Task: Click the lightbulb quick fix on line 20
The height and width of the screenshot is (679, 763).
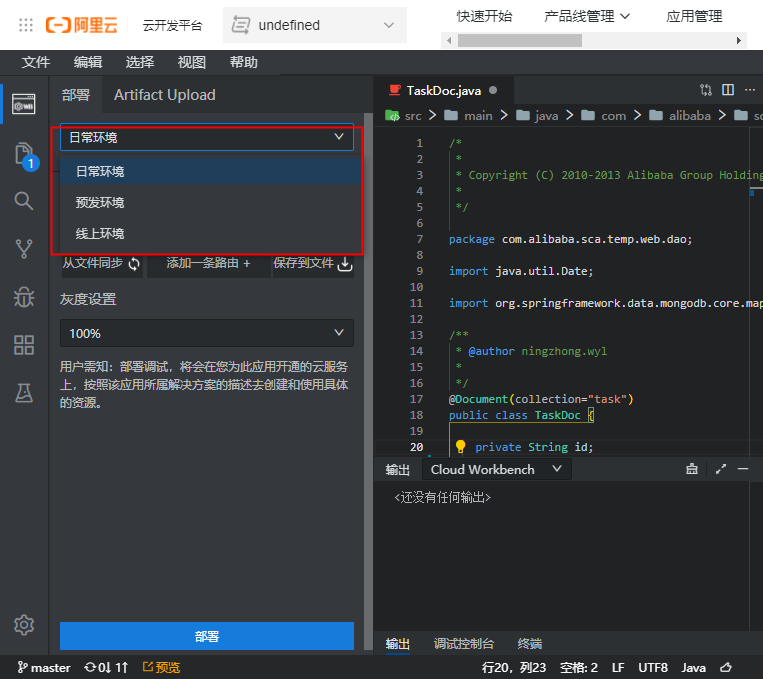Action: (460, 446)
